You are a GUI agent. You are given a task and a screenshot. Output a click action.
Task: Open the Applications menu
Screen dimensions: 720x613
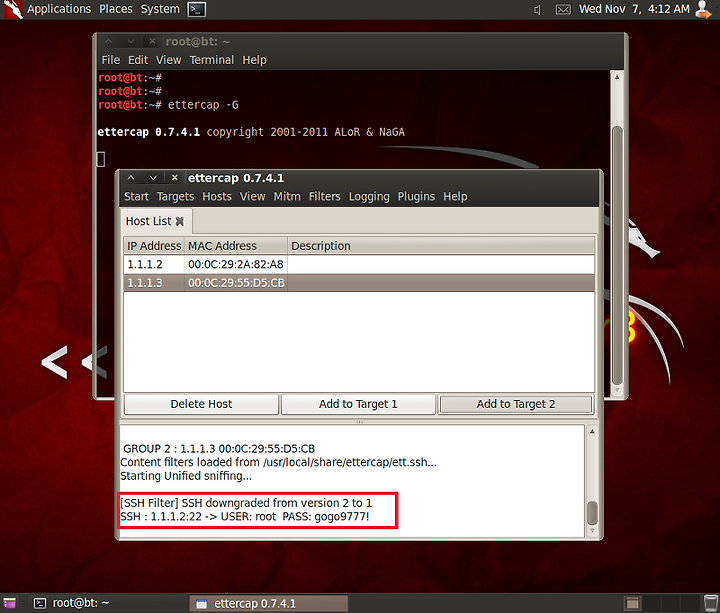coord(59,9)
